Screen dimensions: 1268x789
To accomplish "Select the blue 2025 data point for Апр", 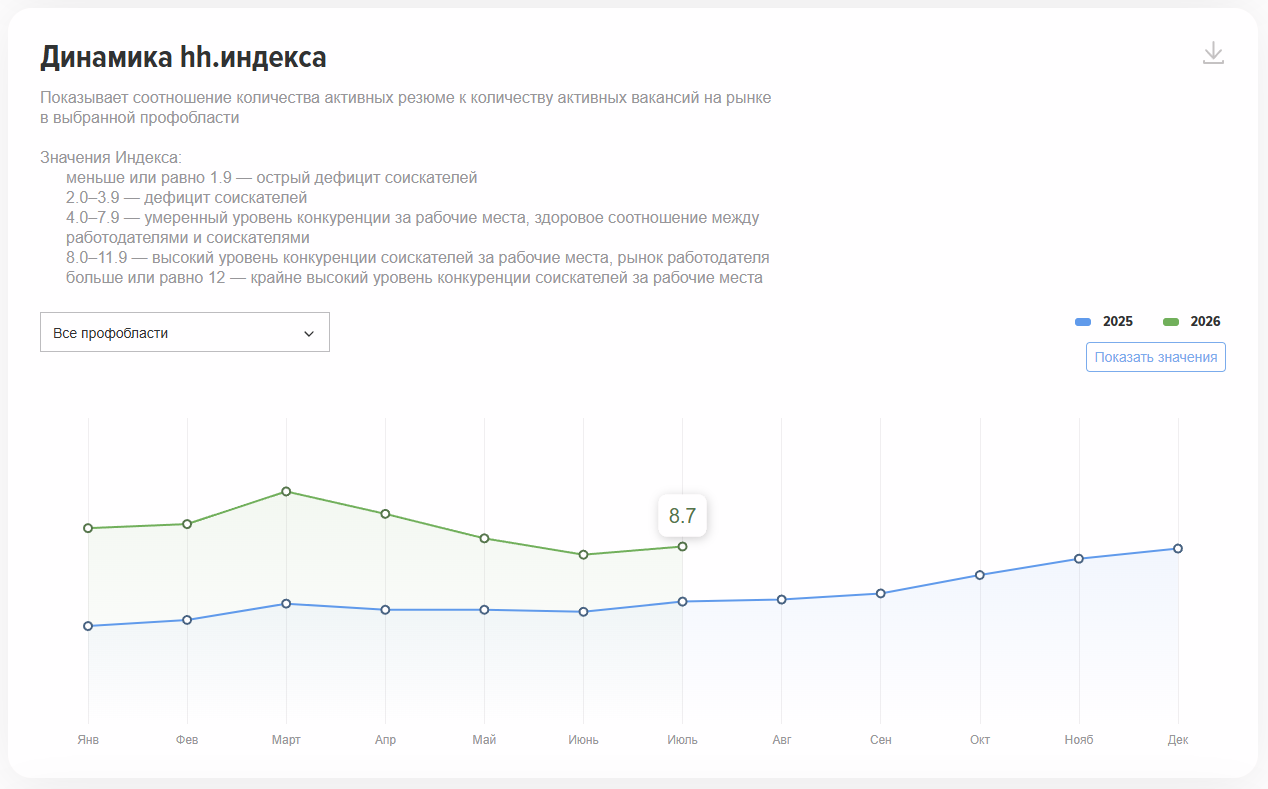I will [x=385, y=610].
